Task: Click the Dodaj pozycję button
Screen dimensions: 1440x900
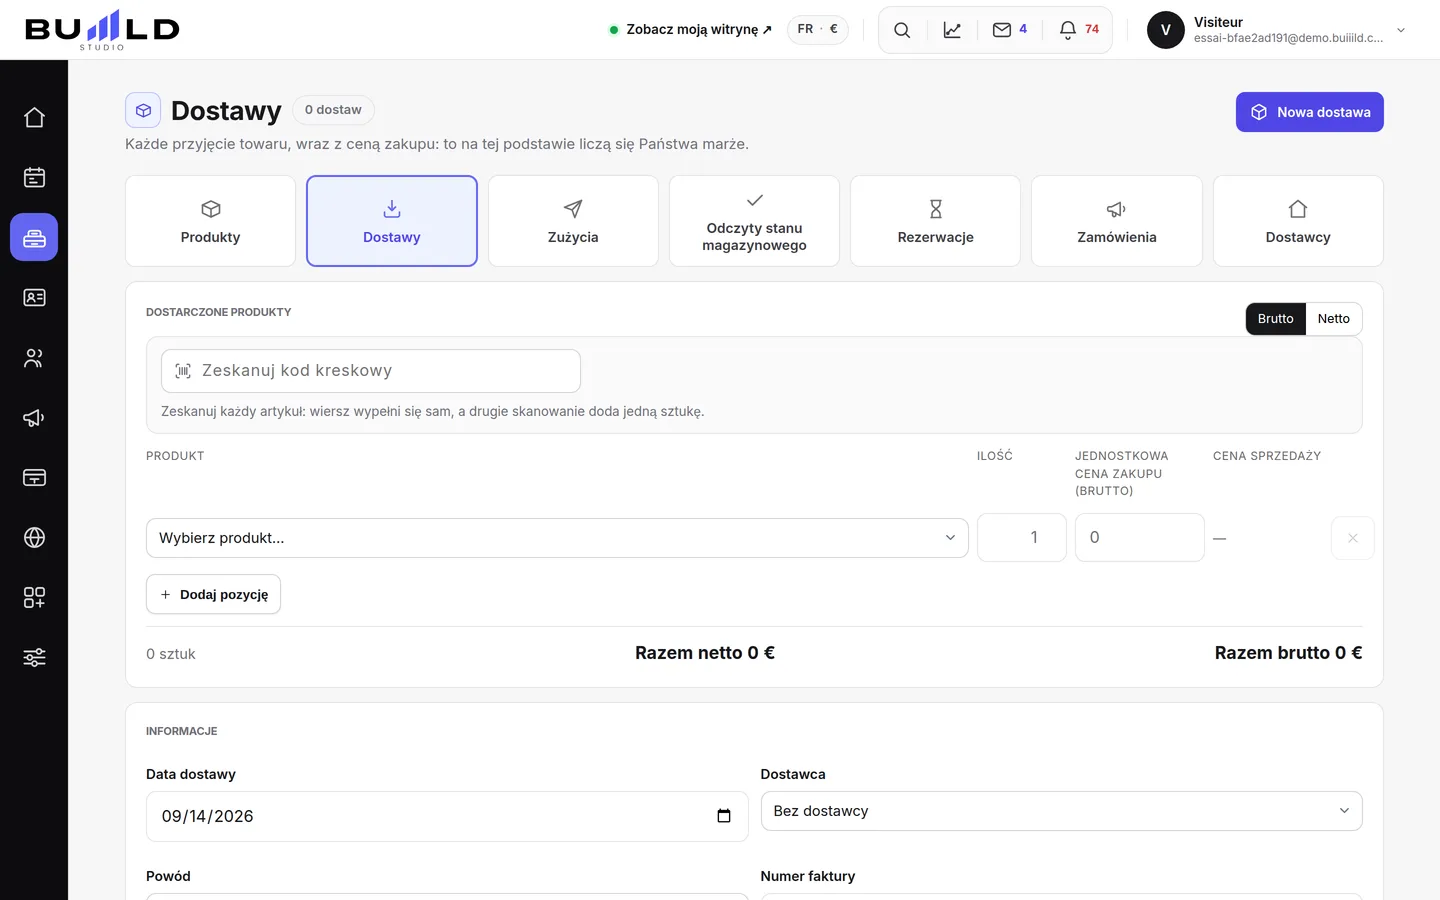Action: tap(213, 594)
